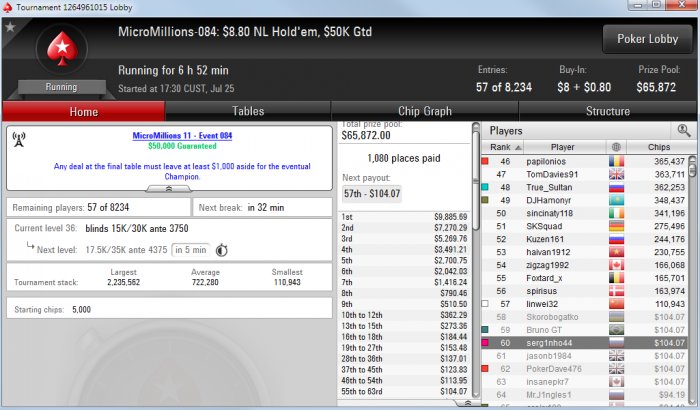Click the level timer clock icon
The width and height of the screenshot is (700, 410).
coord(222,250)
